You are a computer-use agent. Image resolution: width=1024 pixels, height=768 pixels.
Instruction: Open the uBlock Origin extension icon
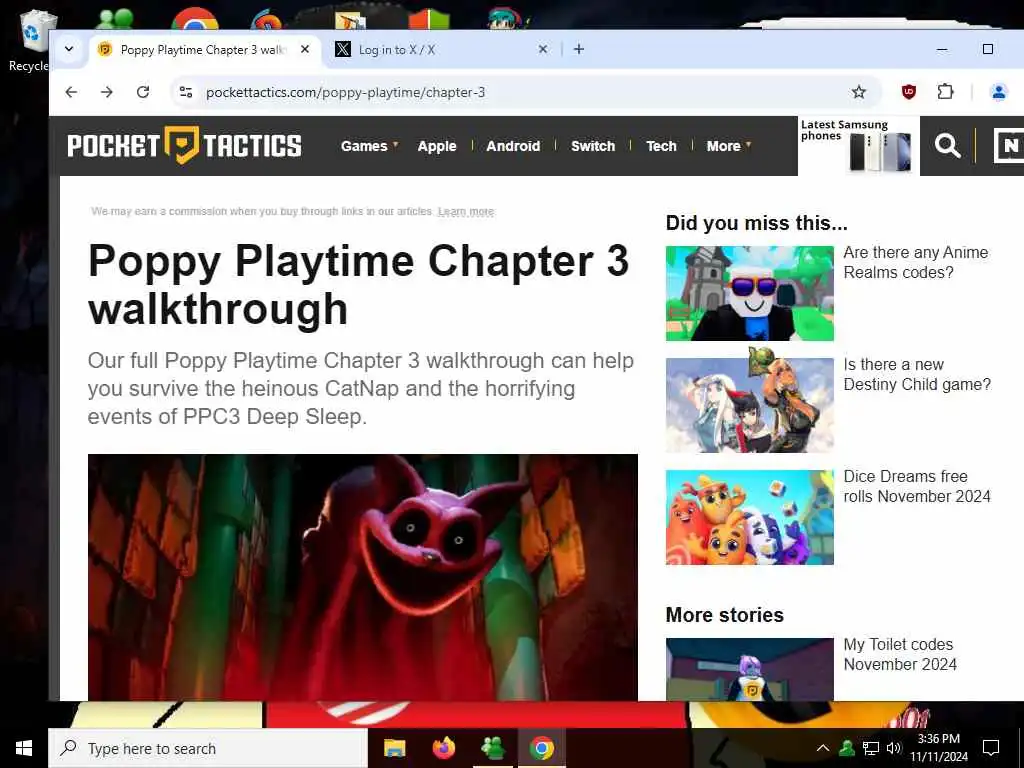[908, 92]
